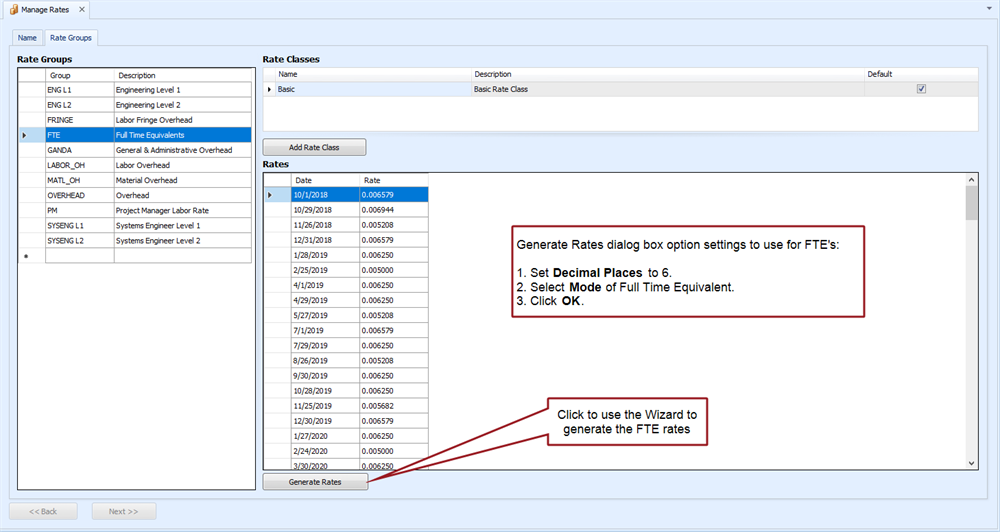Select the FRINGE rate group row
Viewport: 1000px width, 532px height.
coord(80,120)
